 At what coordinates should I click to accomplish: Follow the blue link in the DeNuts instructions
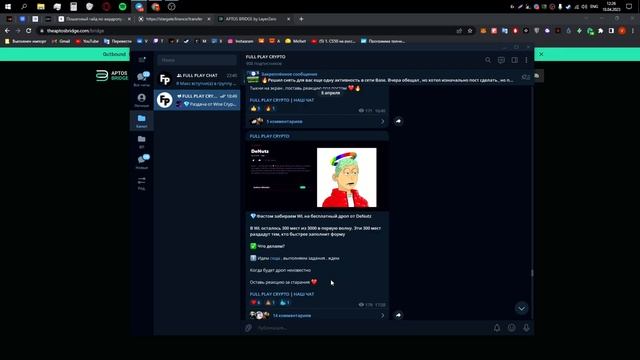275,258
